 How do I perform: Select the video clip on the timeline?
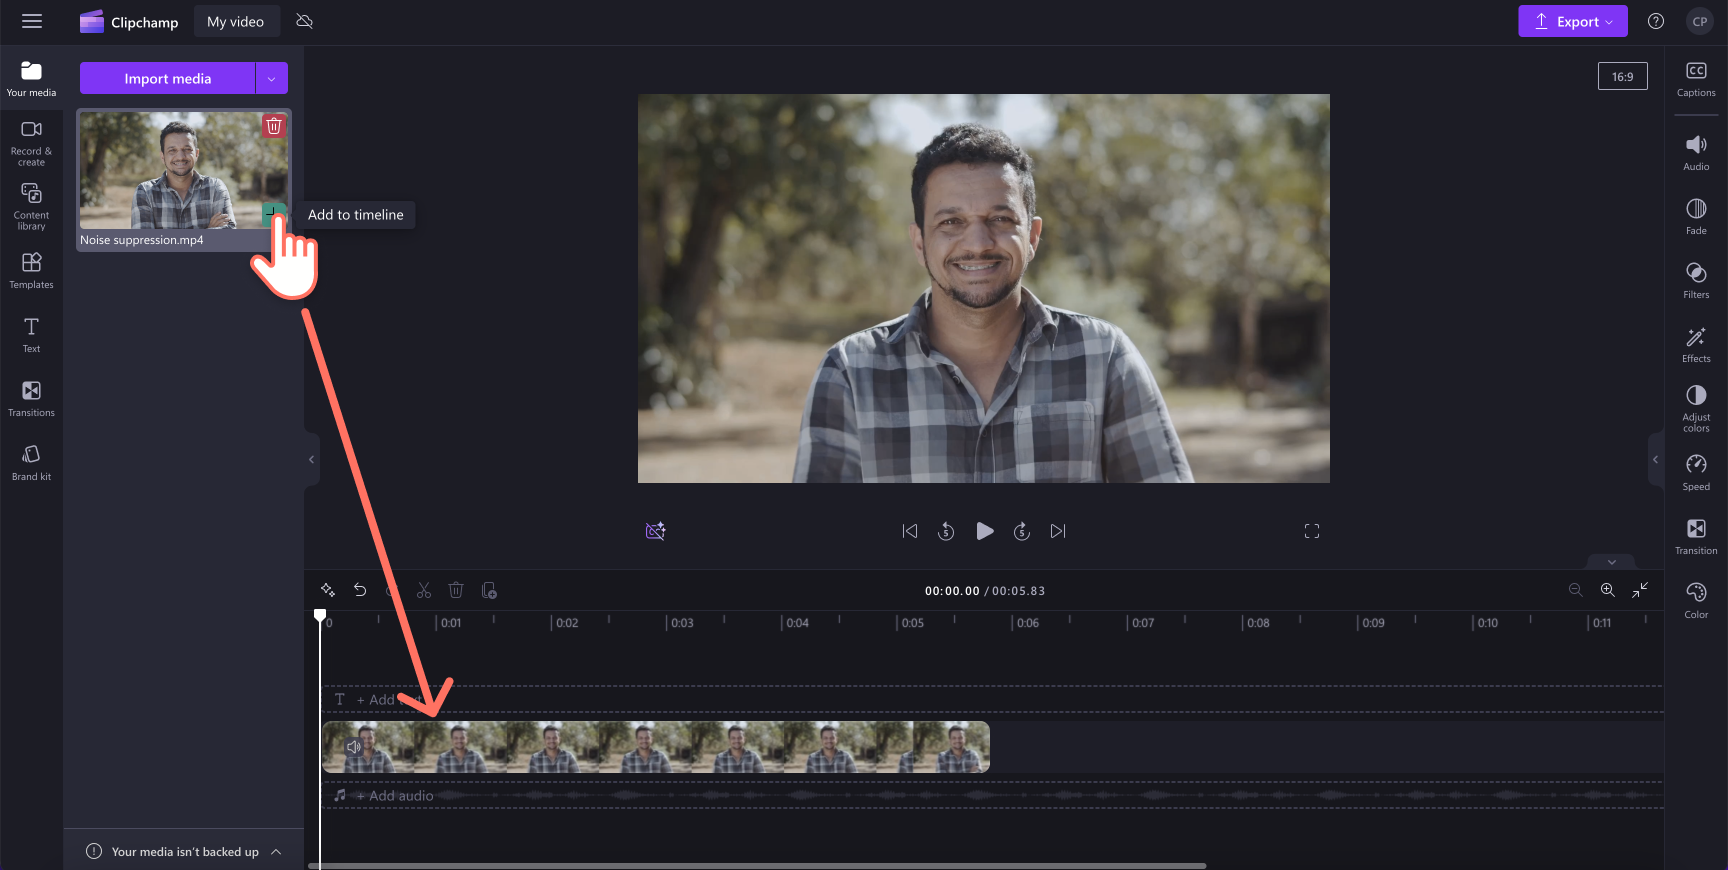tap(656, 747)
